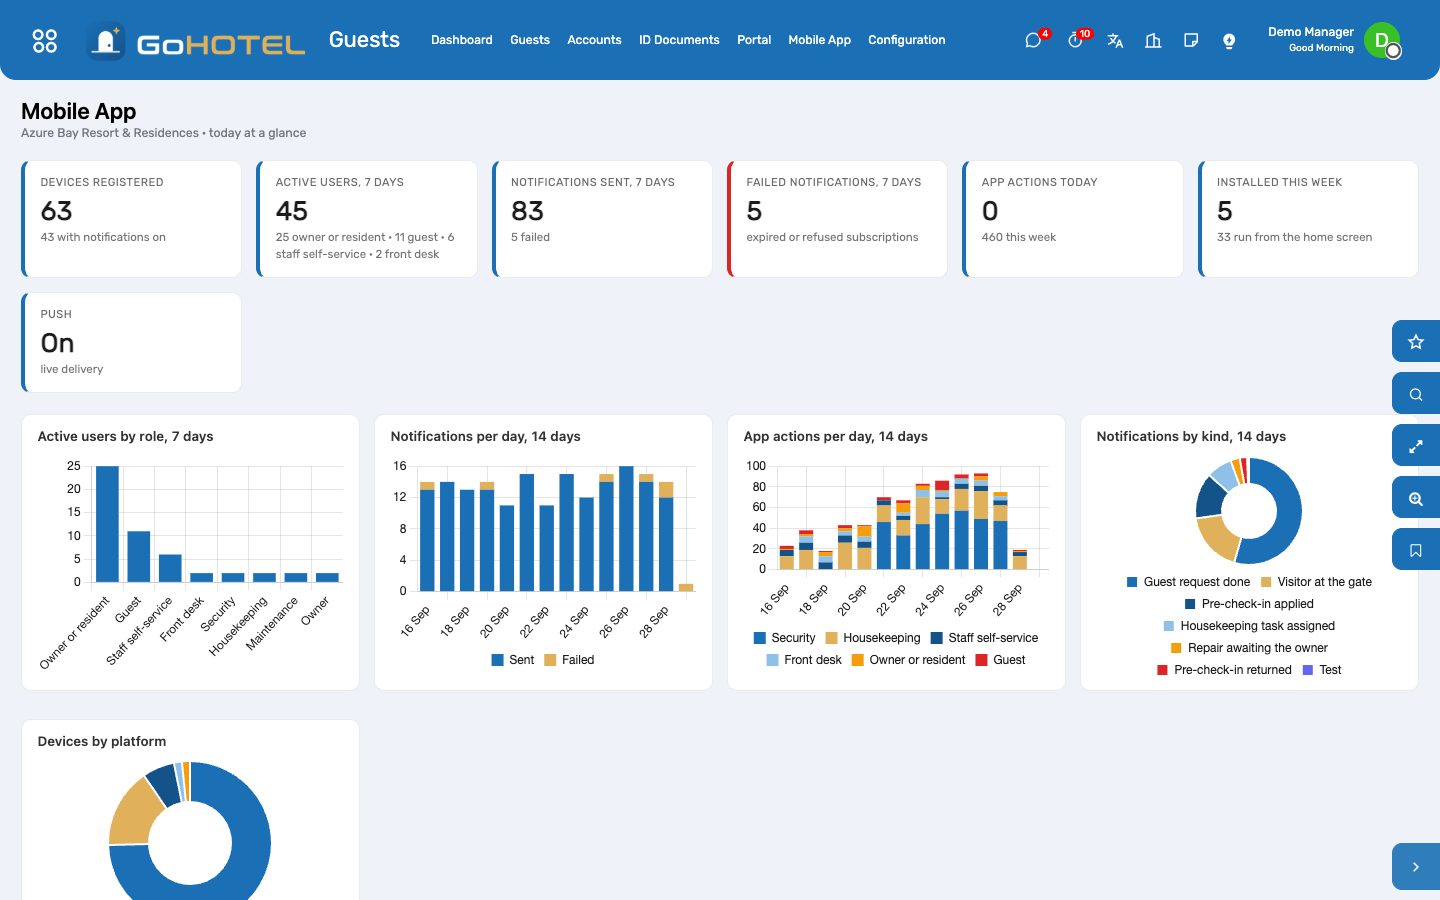Image resolution: width=1440 pixels, height=900 pixels.
Task: Open the Devices Registered 63 card
Action: [x=132, y=219]
